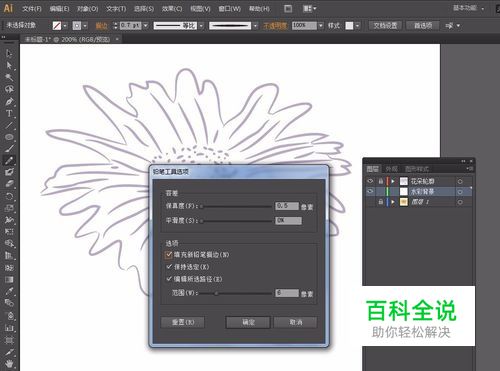The image size is (500, 371).
Task: Open the 基本功能 workspace switcher
Action: 468,8
